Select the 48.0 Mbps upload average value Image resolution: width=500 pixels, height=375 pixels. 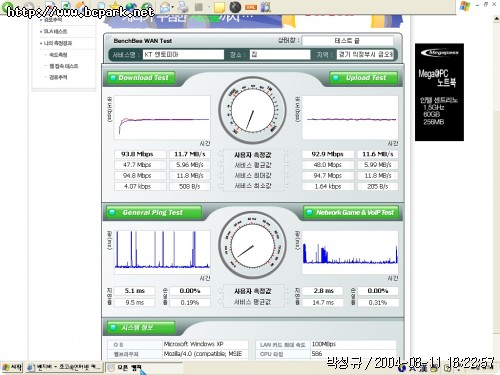click(x=328, y=165)
